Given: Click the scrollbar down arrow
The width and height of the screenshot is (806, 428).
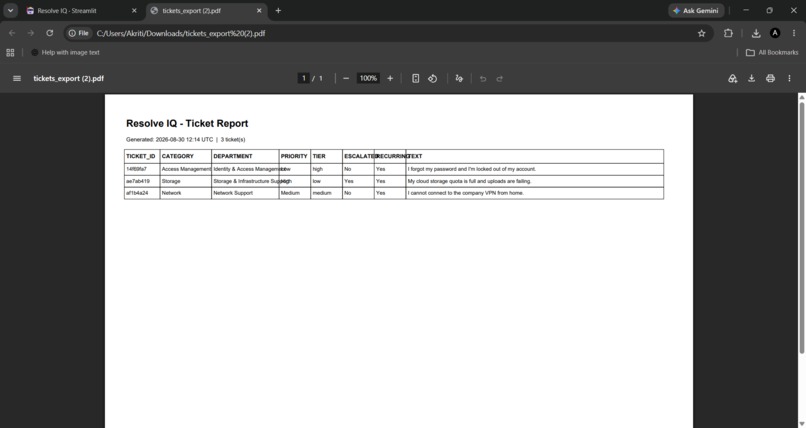Looking at the screenshot, I should point(801,424).
